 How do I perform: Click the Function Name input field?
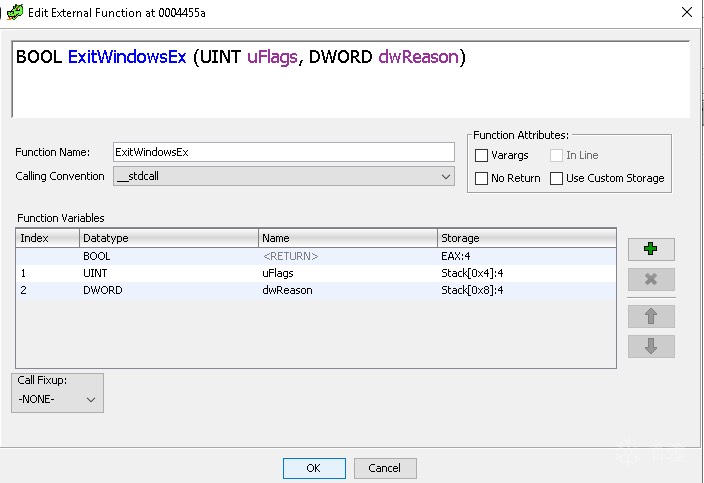point(284,152)
